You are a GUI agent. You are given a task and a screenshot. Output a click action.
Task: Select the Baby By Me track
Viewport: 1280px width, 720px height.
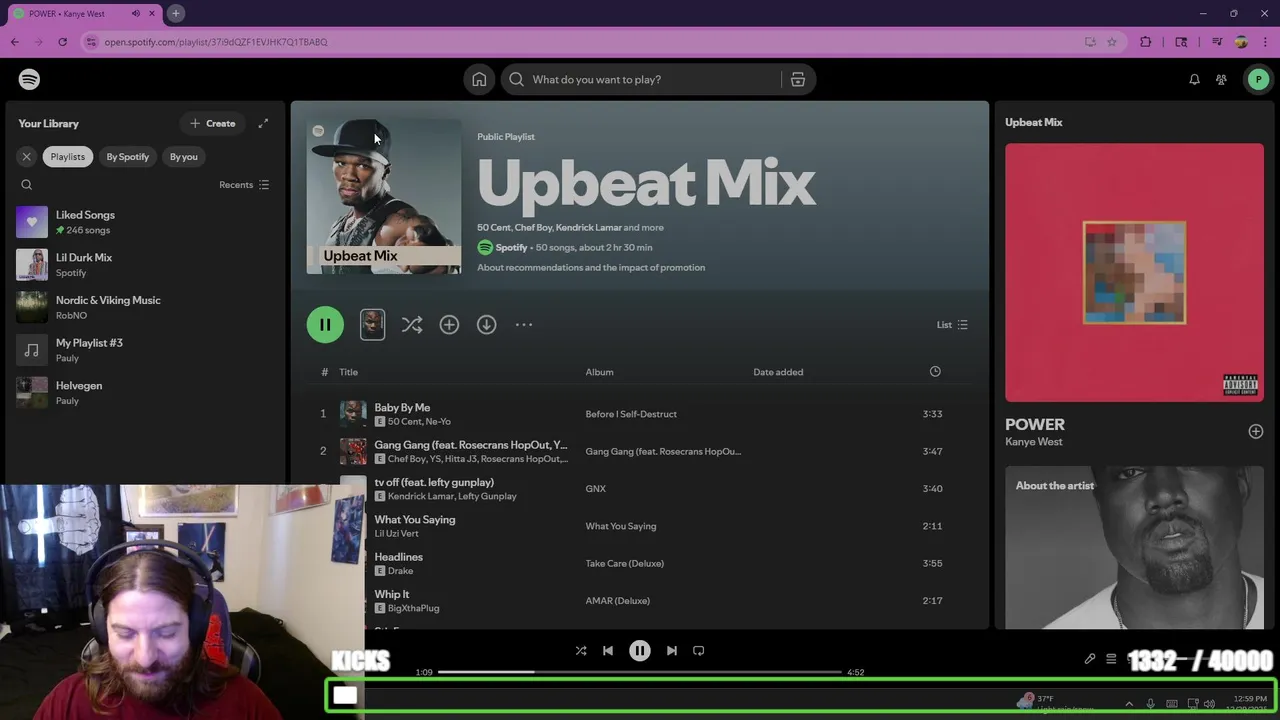(402, 407)
